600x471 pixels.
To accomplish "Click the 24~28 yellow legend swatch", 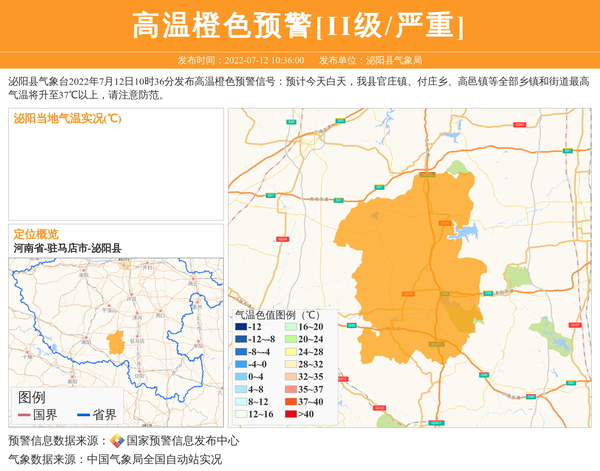I will pyautogui.click(x=289, y=352).
